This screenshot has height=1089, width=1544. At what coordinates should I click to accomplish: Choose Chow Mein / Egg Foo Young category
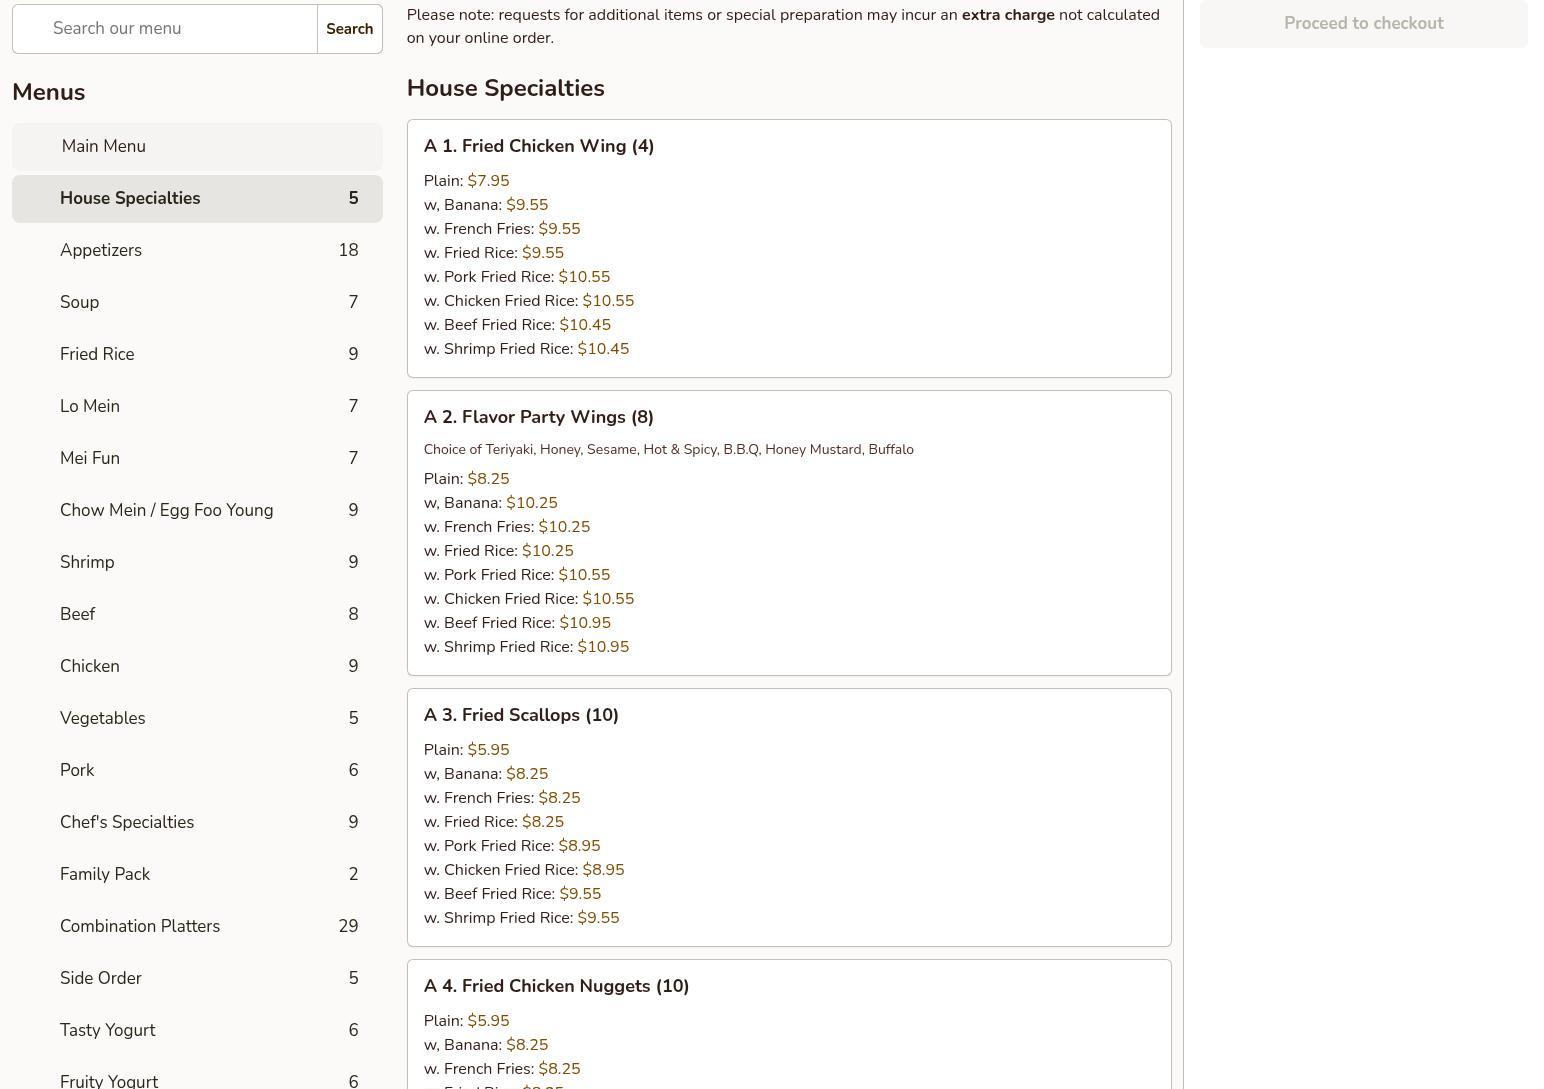197,511
